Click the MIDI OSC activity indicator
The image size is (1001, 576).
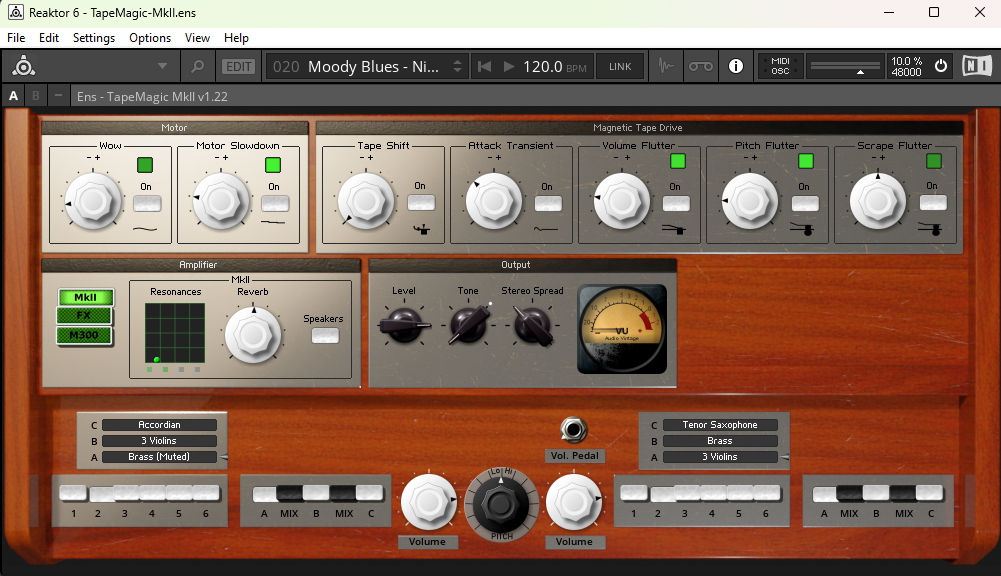click(x=780, y=66)
